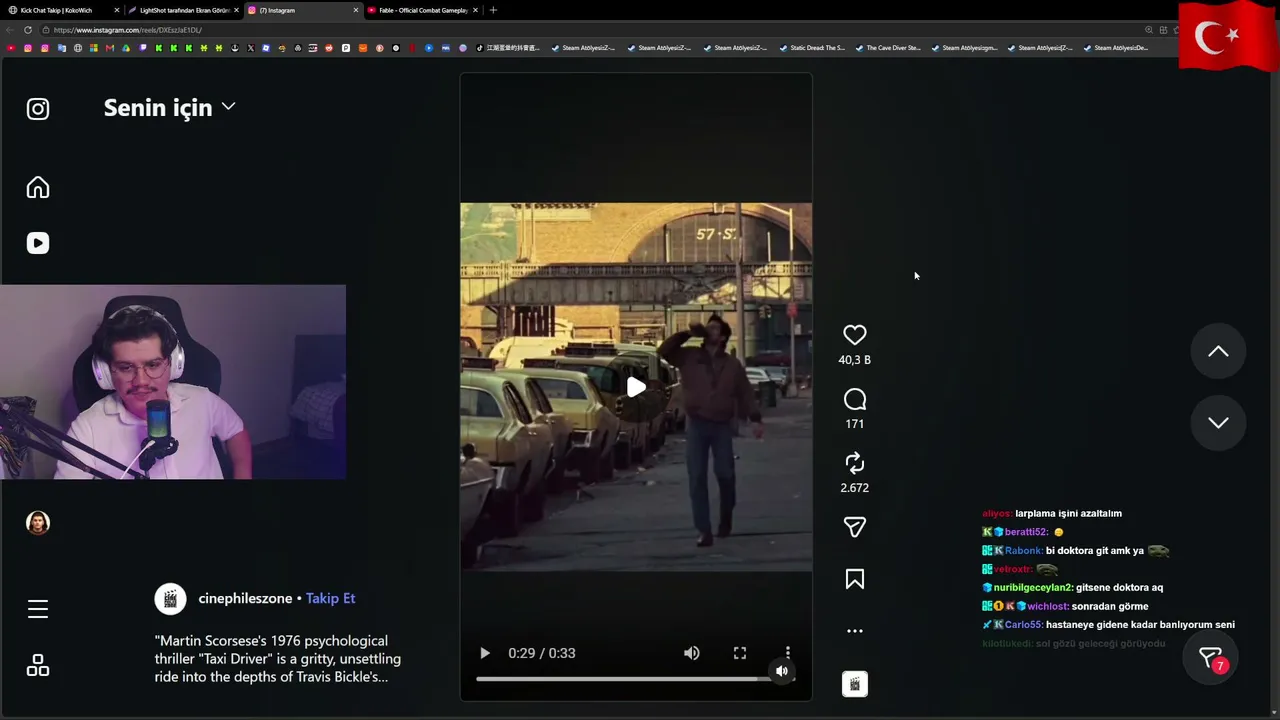Mute the video using the player volume icon
1280x720 pixels.
[692, 653]
